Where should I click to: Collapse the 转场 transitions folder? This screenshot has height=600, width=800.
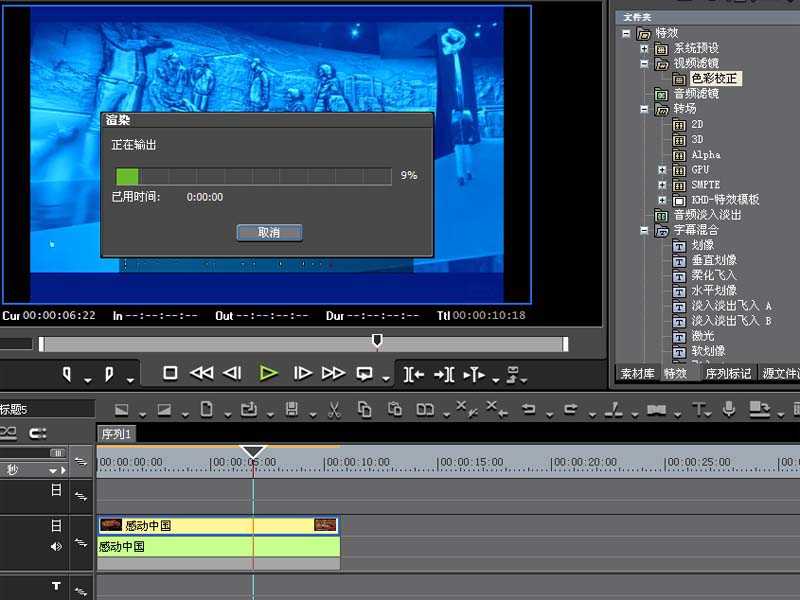tap(644, 109)
